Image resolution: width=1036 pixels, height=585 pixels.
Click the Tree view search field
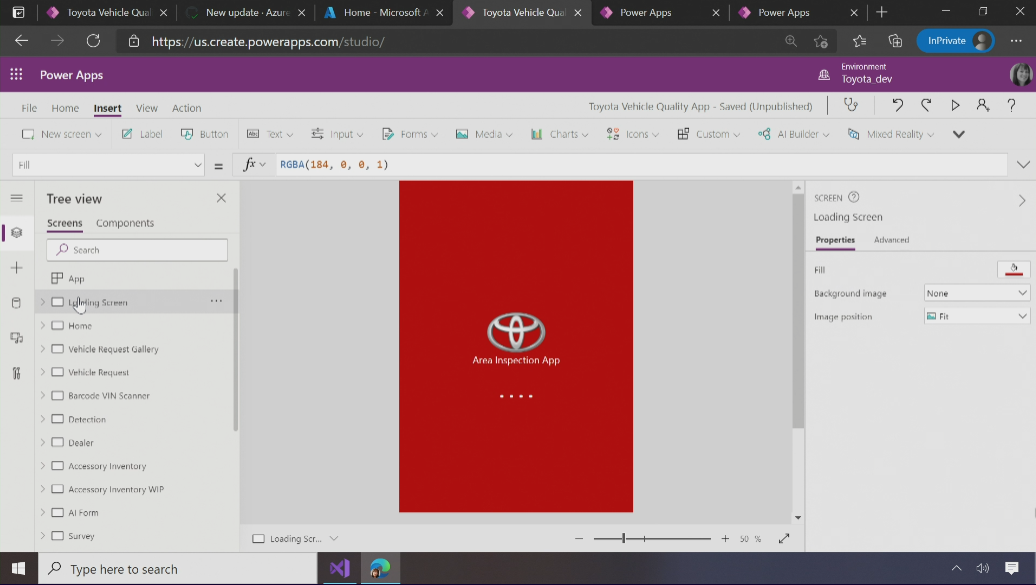(137, 250)
